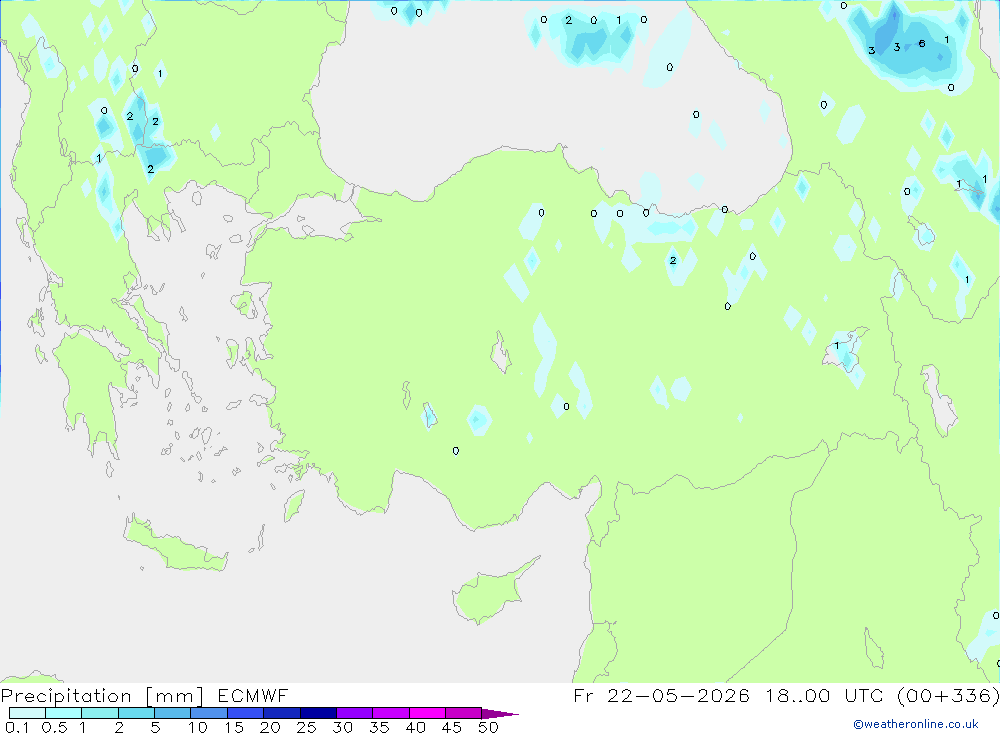The image size is (1000, 733).
Task: Click the '50' legend scale label
Action: tap(489, 727)
